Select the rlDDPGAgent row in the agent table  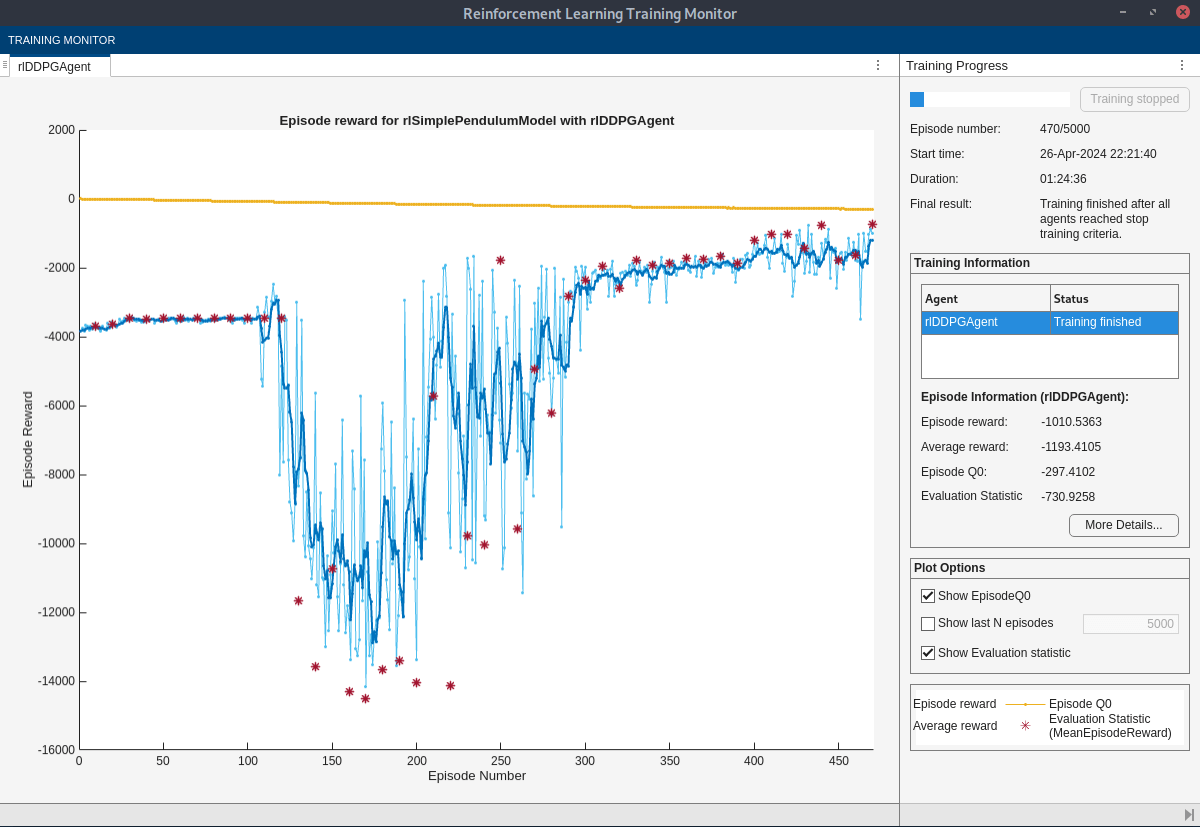point(1000,322)
